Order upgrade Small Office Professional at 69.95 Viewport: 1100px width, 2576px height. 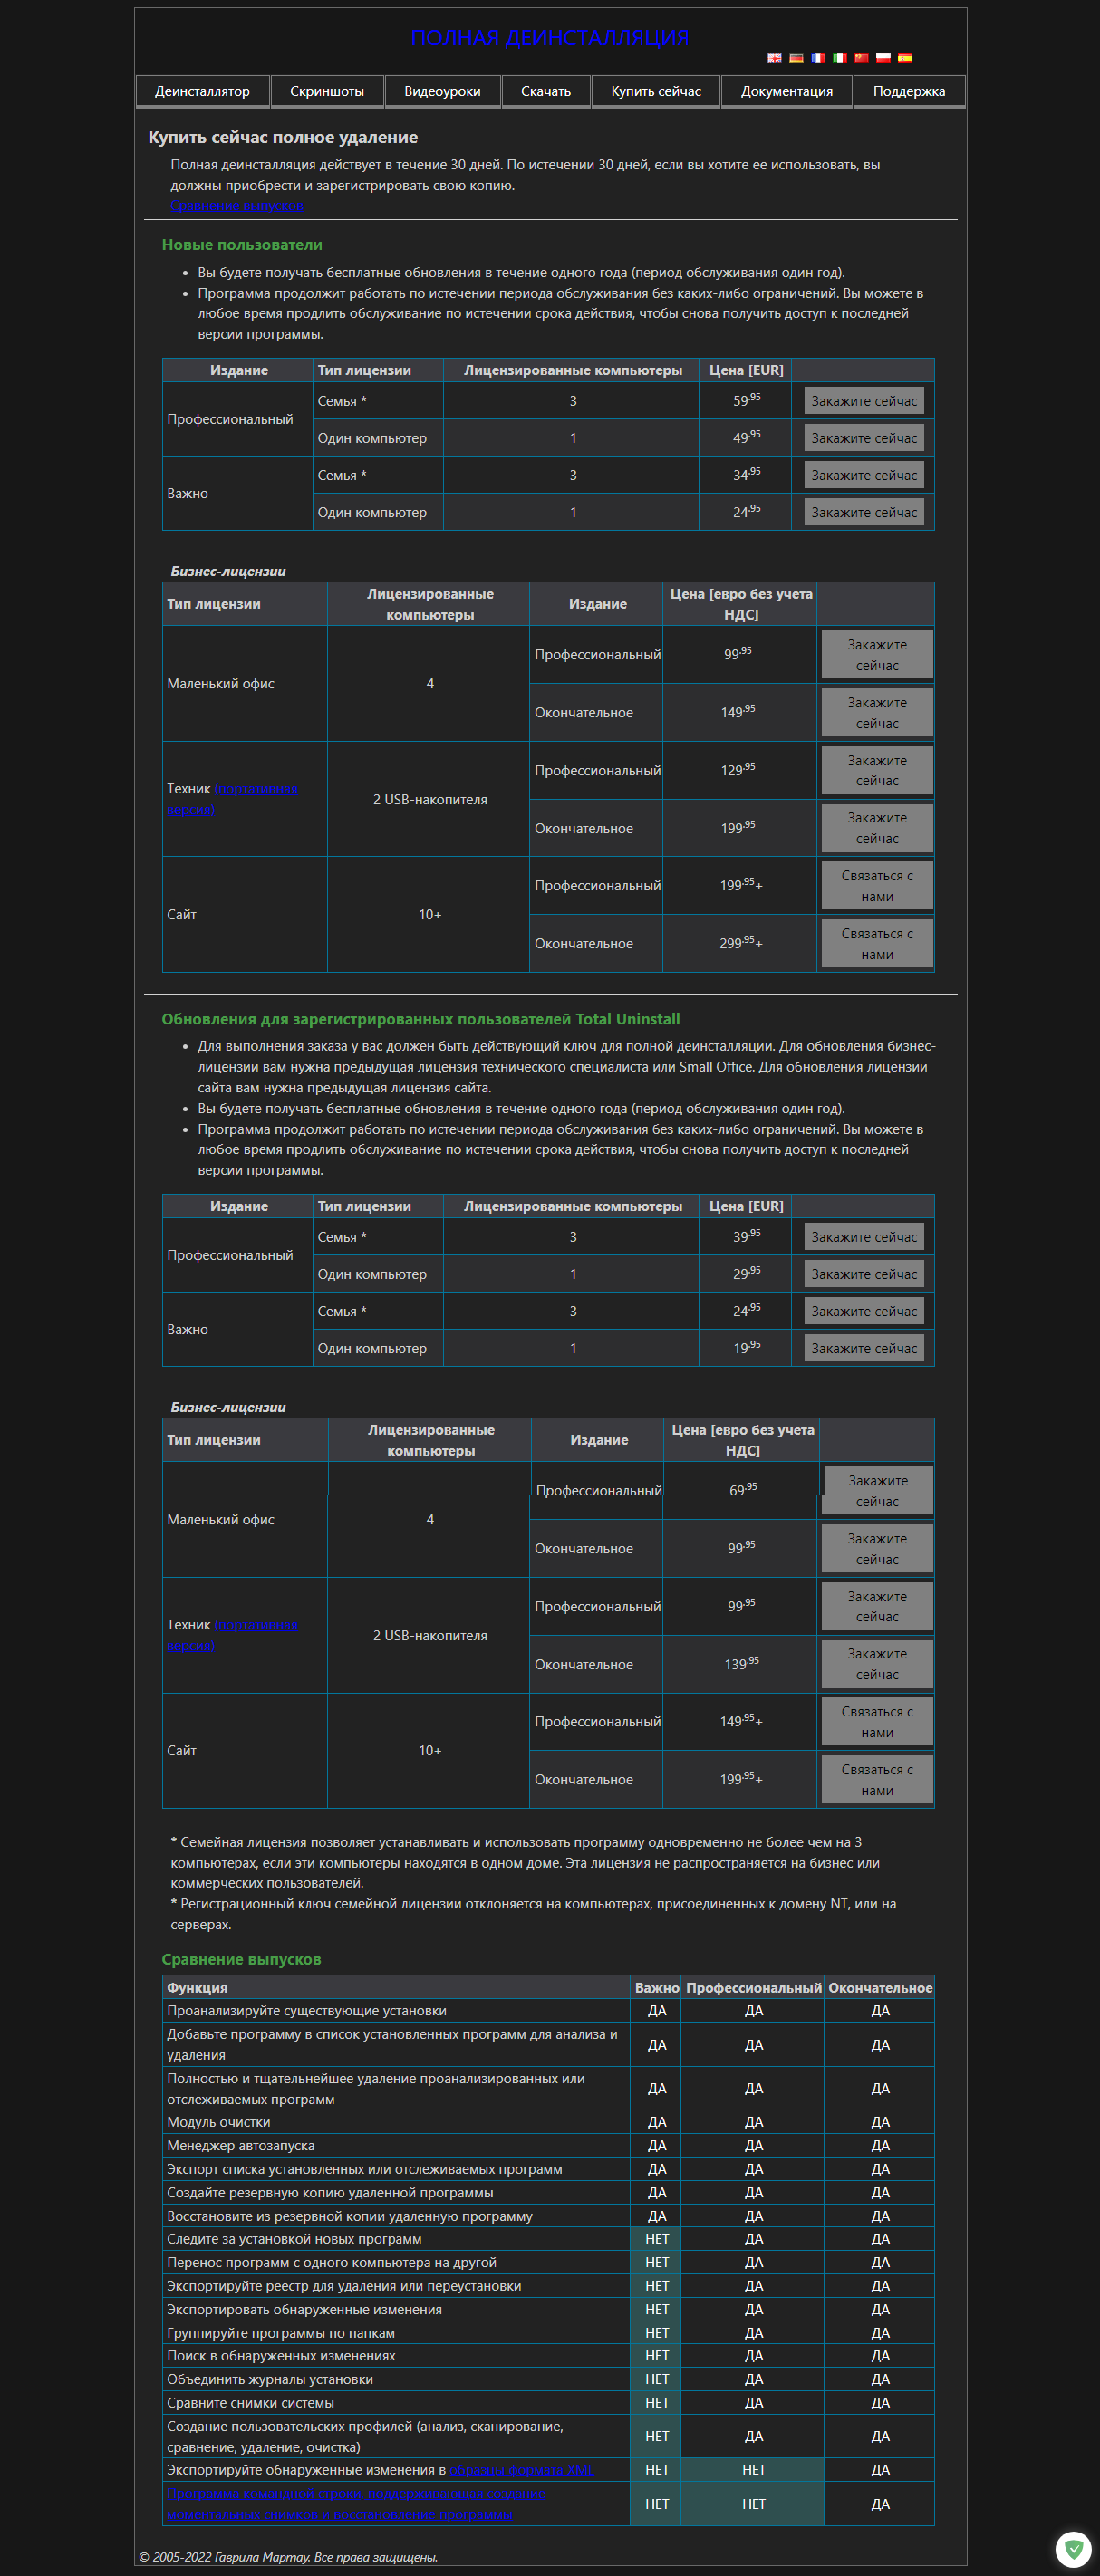[x=877, y=1491]
